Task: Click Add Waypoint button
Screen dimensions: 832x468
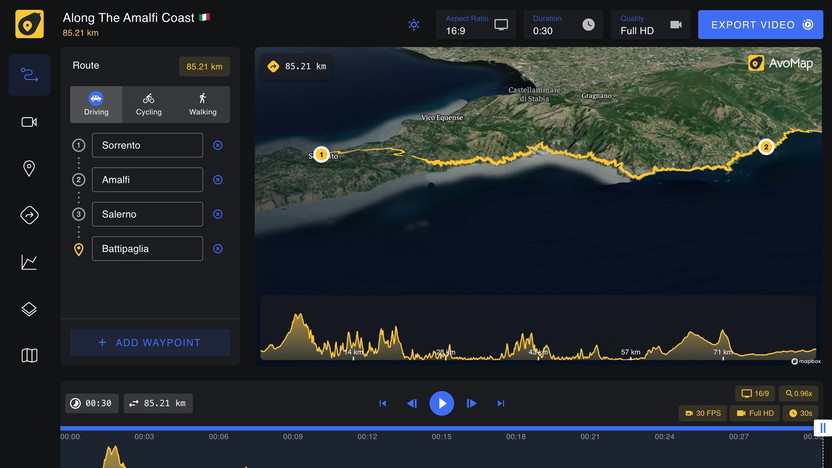Action: click(x=150, y=343)
